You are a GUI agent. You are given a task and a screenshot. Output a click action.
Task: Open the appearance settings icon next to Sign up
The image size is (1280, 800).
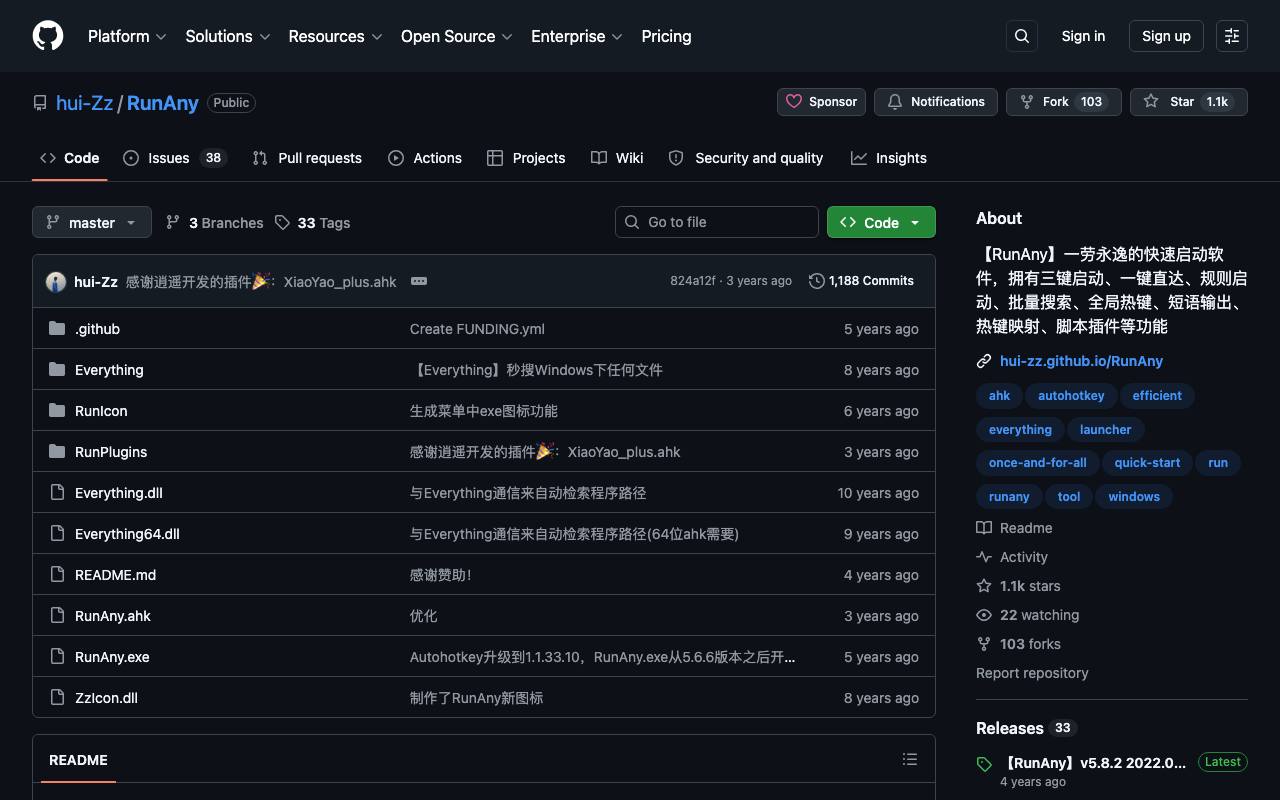tap(1232, 36)
